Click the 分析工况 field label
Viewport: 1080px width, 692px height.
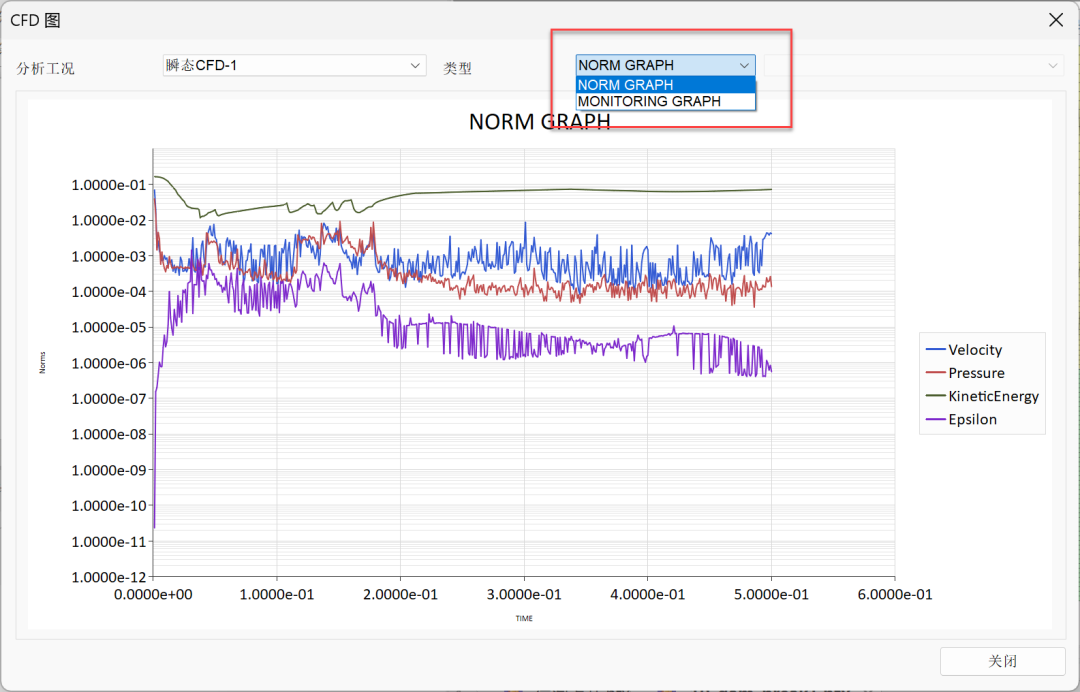[45, 68]
